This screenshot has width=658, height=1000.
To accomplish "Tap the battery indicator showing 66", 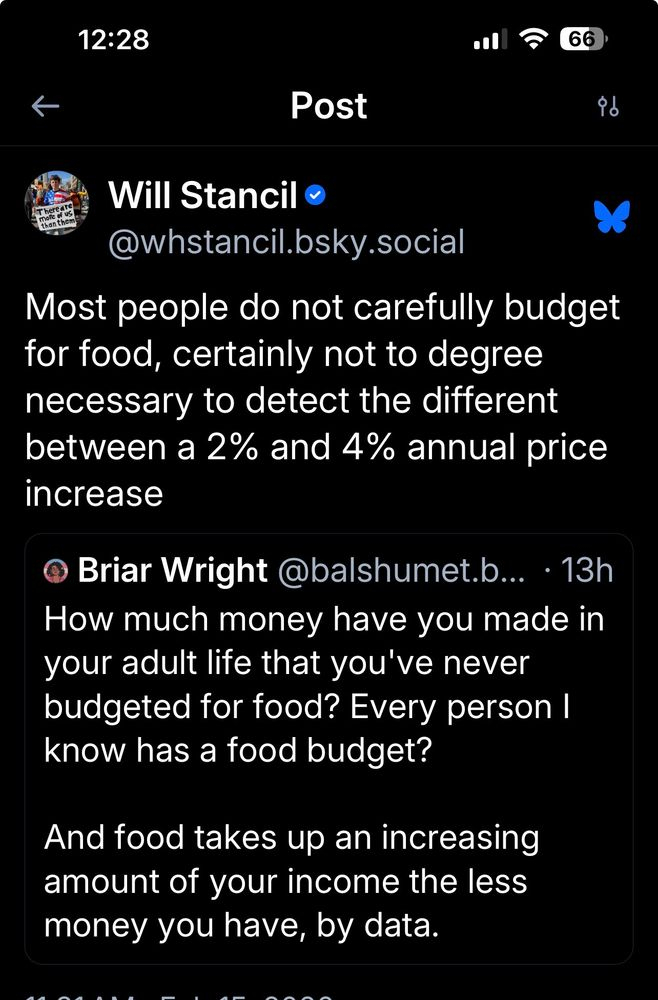I will point(583,40).
